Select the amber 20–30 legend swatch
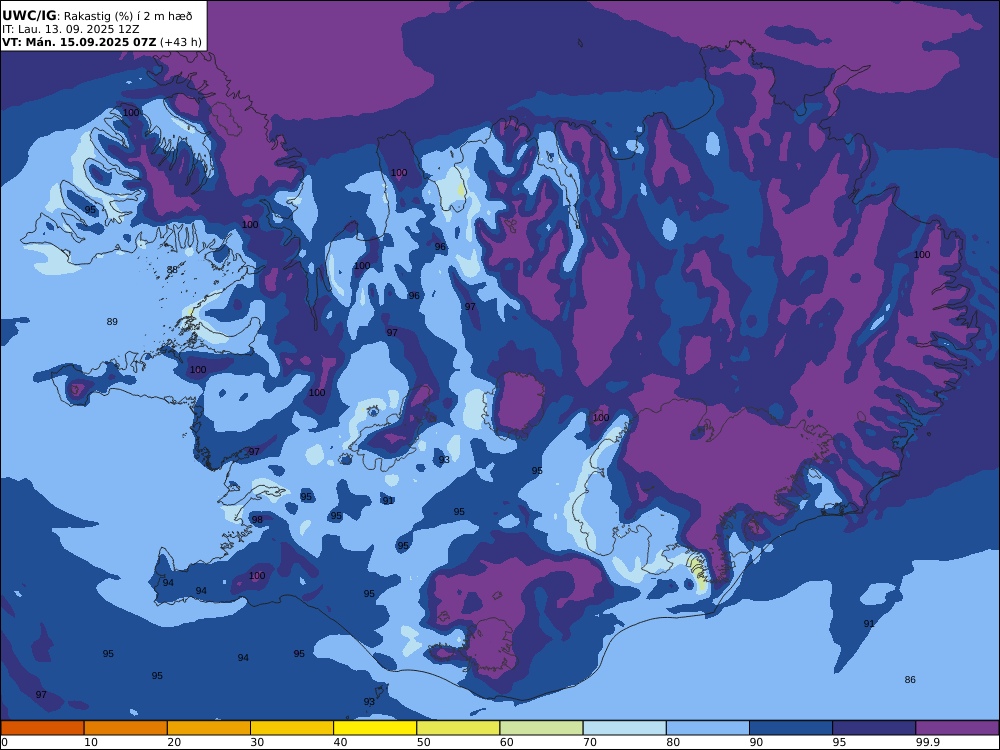Image resolution: width=1000 pixels, height=750 pixels. (209, 728)
